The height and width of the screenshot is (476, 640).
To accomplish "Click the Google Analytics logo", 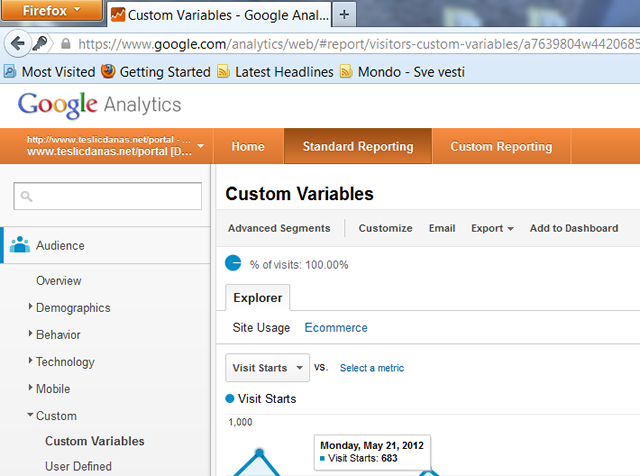I will pos(99,105).
